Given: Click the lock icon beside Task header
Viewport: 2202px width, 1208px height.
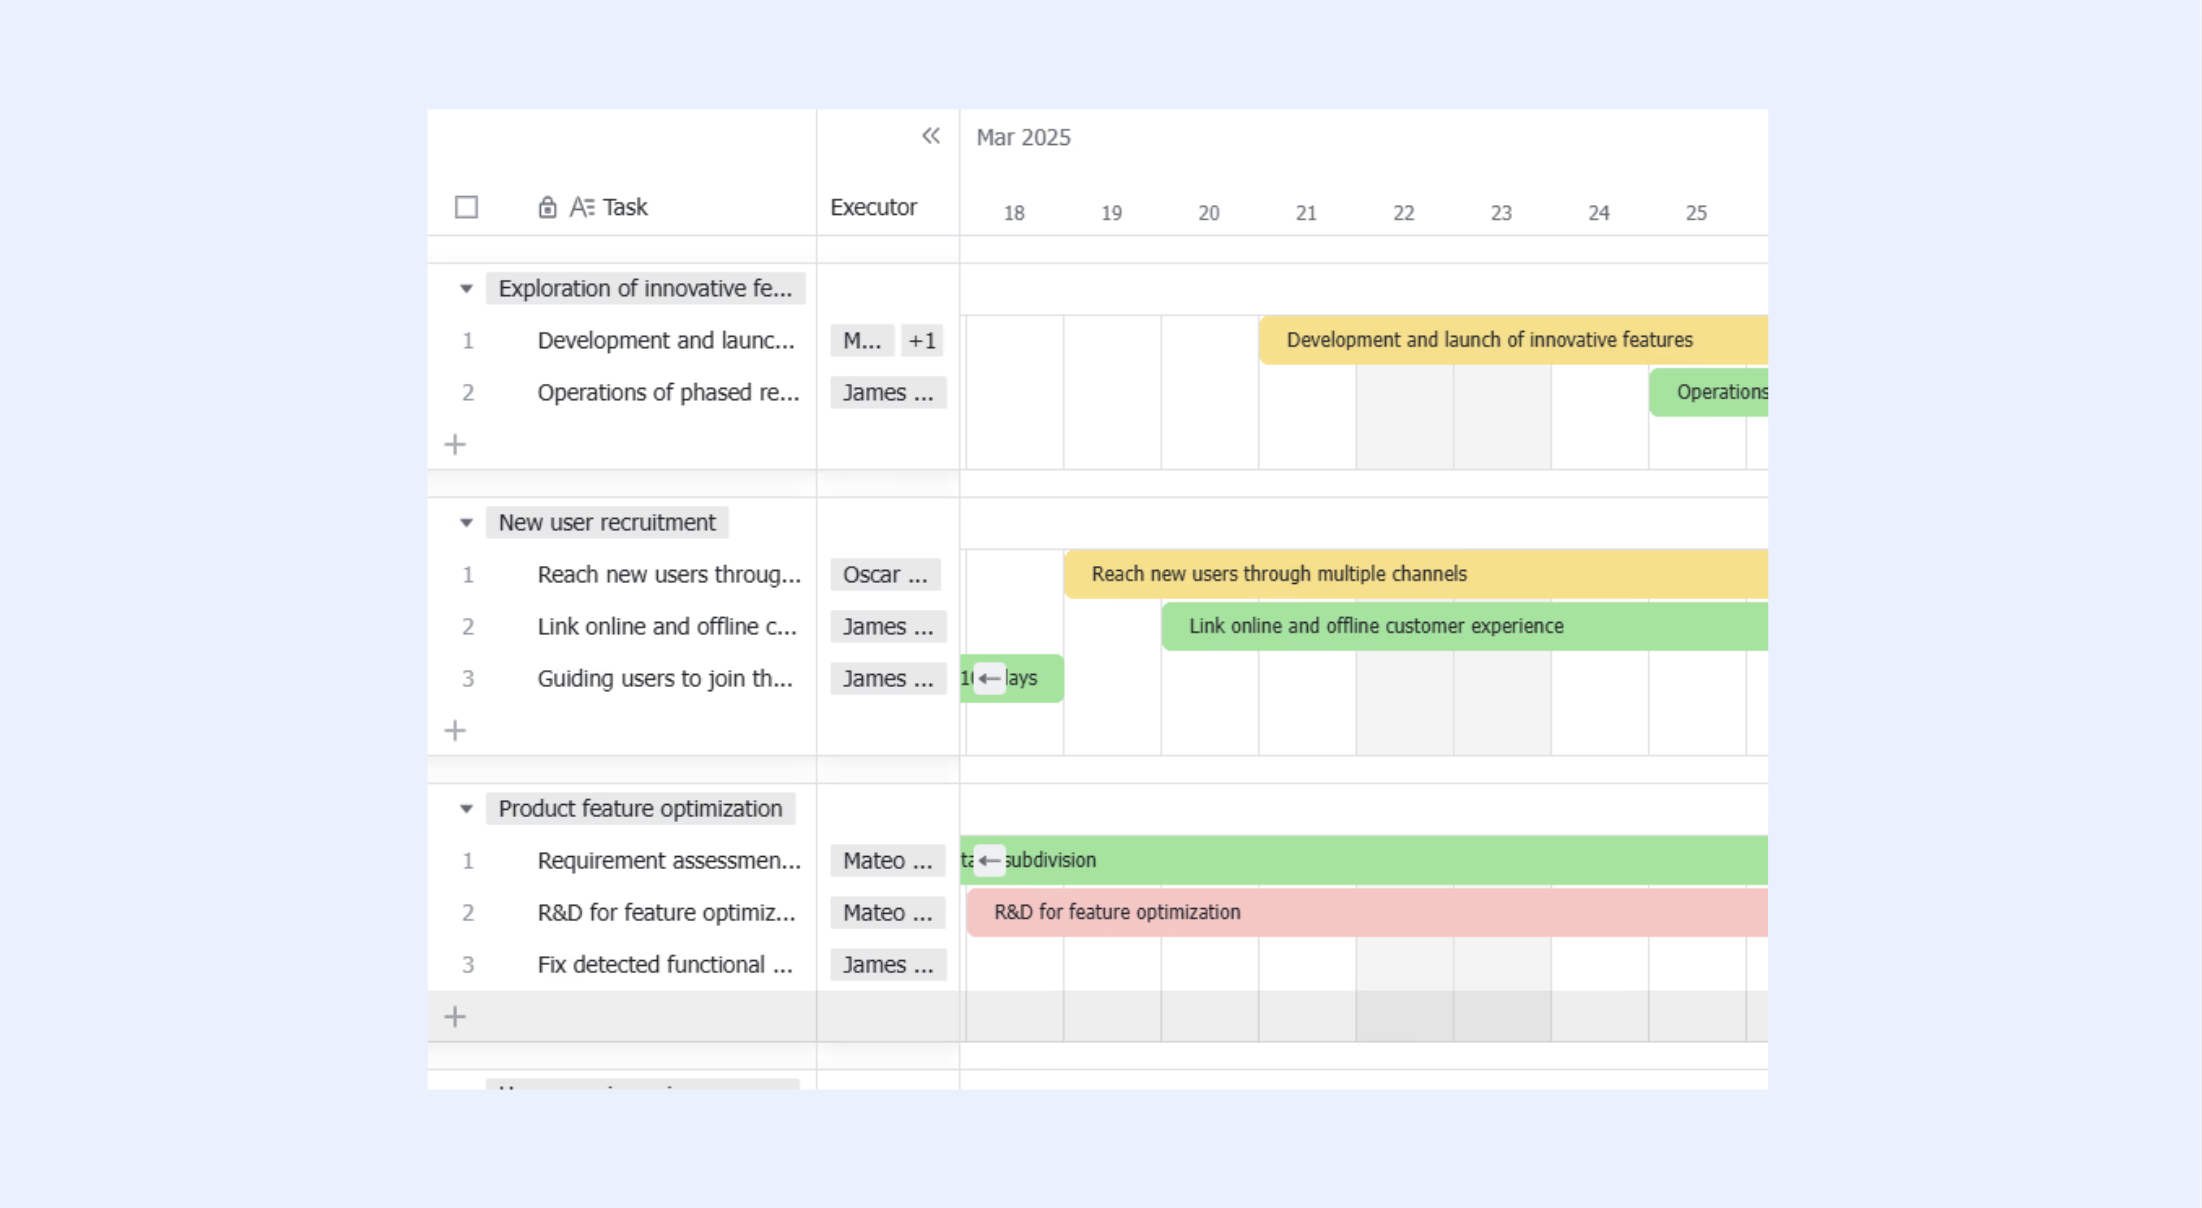Looking at the screenshot, I should pos(547,207).
